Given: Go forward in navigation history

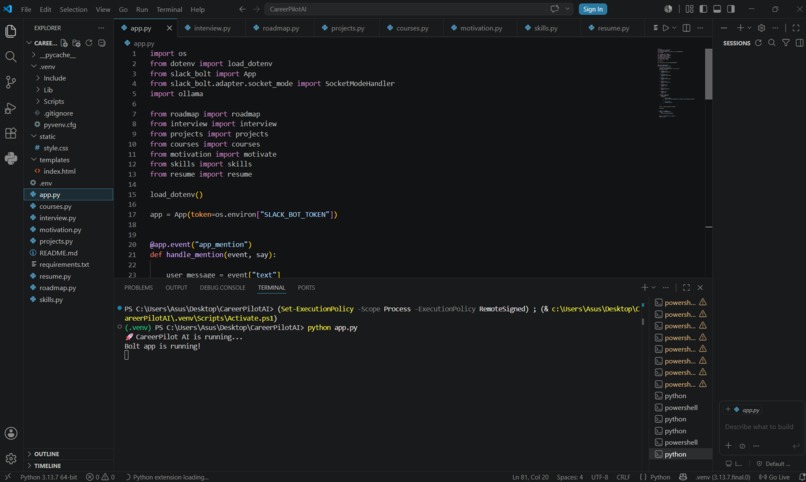Looking at the screenshot, I should (x=256, y=9).
